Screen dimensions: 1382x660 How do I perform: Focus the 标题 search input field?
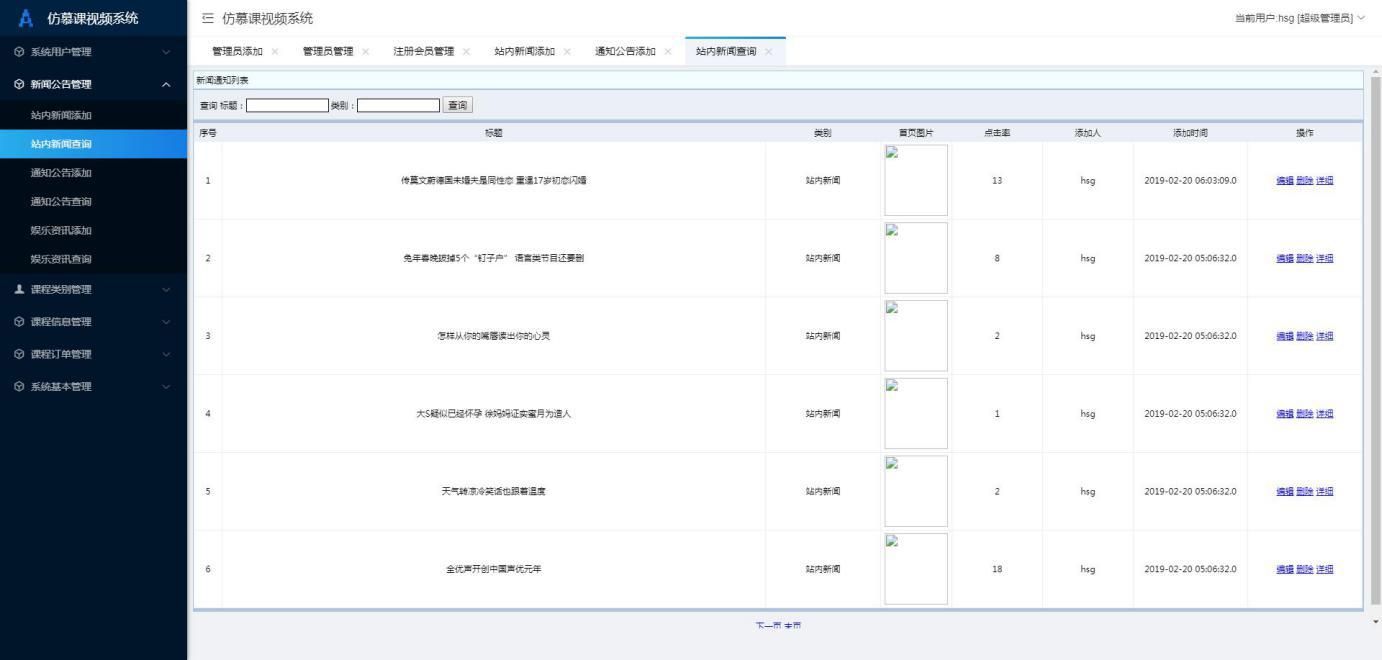click(x=288, y=105)
